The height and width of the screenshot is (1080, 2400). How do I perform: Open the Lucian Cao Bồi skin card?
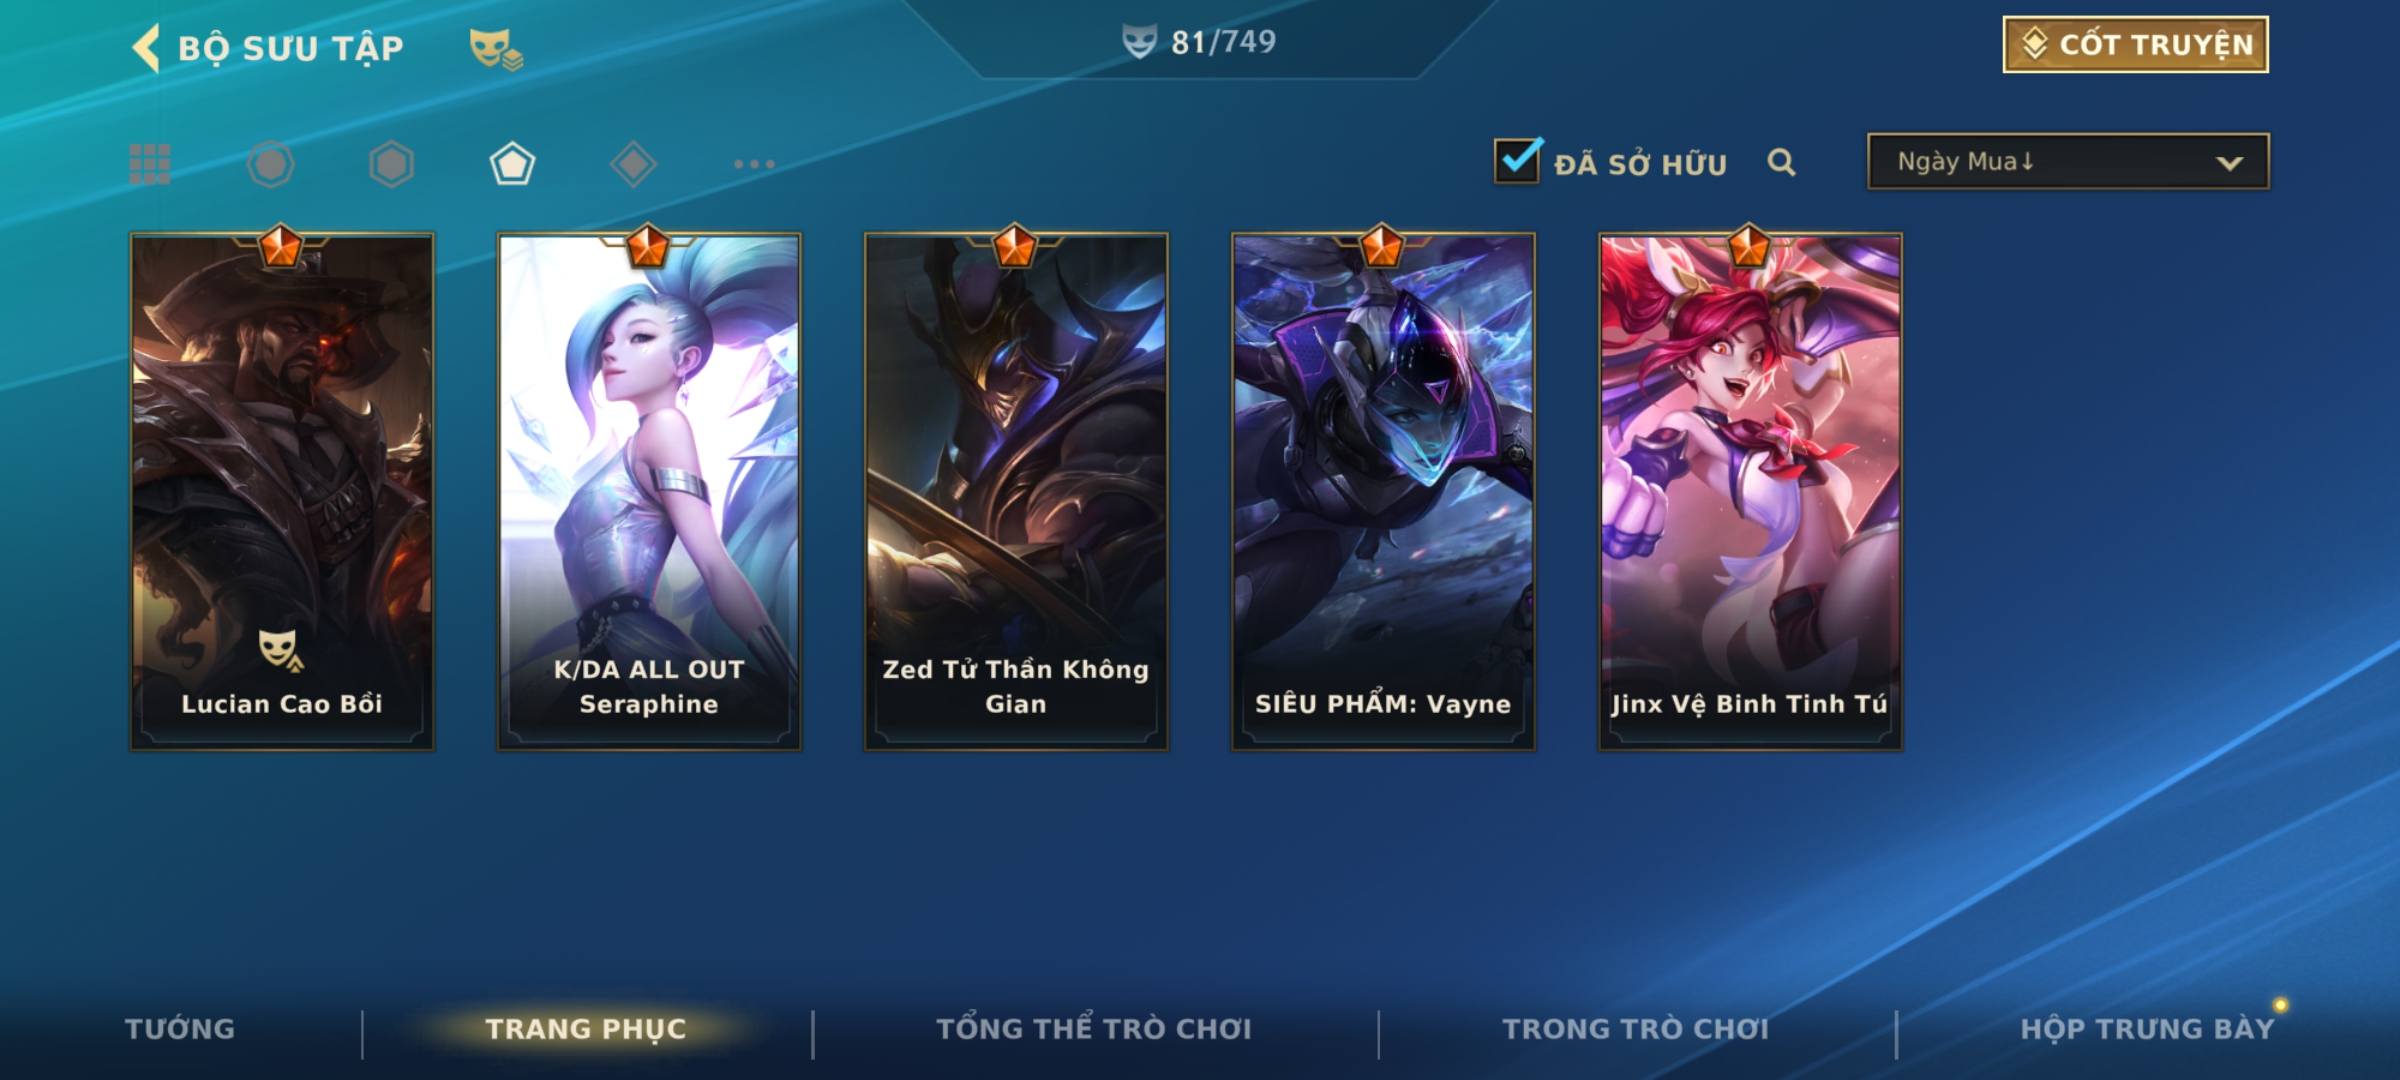click(282, 491)
